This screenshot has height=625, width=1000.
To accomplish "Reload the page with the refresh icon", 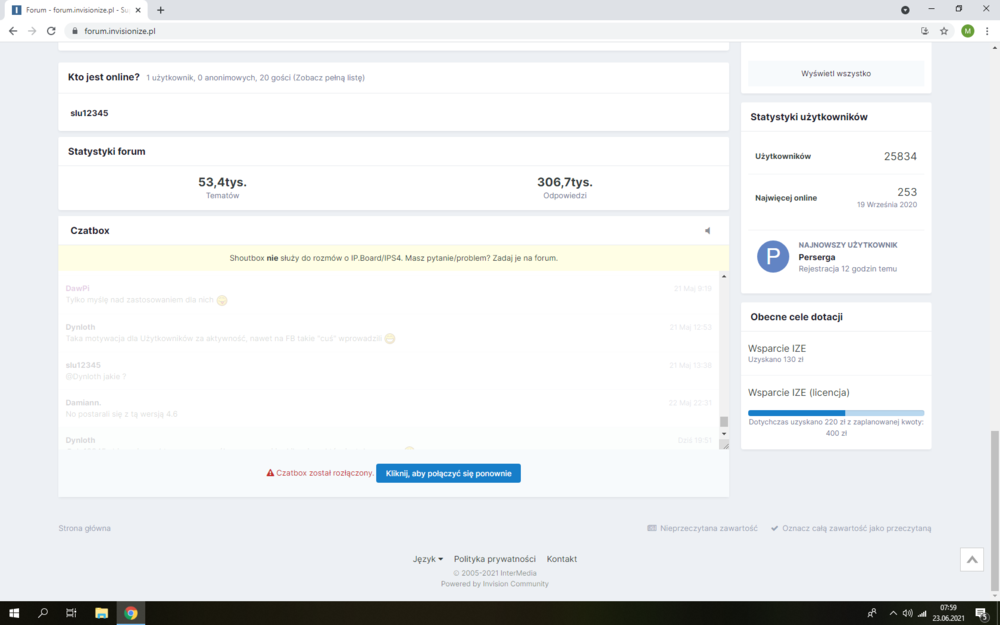I will point(51,31).
